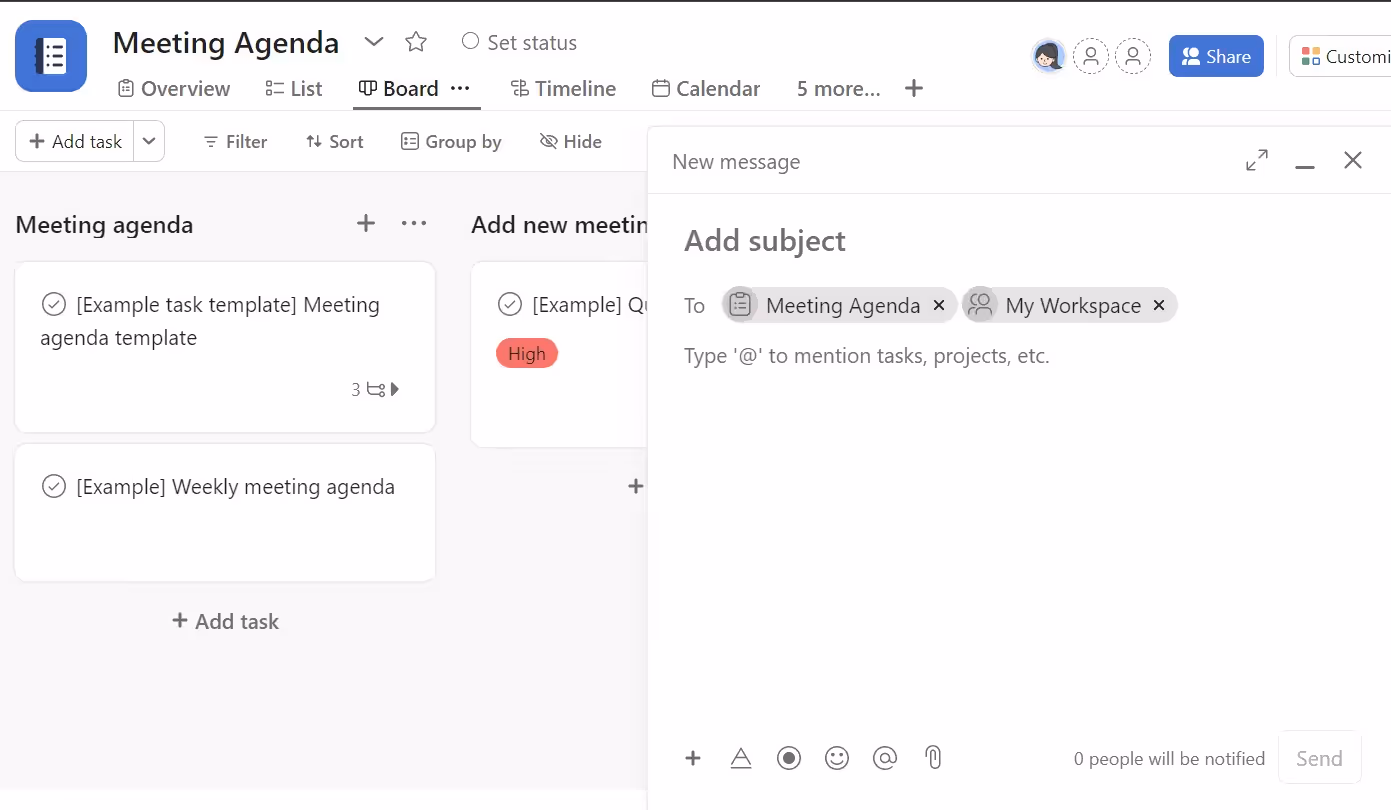Expand subtasks on the agenda template card
This screenshot has height=810, width=1391.
tap(395, 389)
